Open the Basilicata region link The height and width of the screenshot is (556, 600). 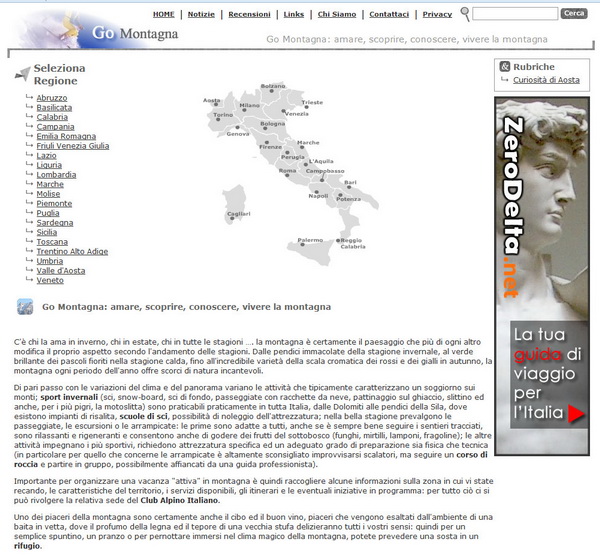[x=54, y=108]
